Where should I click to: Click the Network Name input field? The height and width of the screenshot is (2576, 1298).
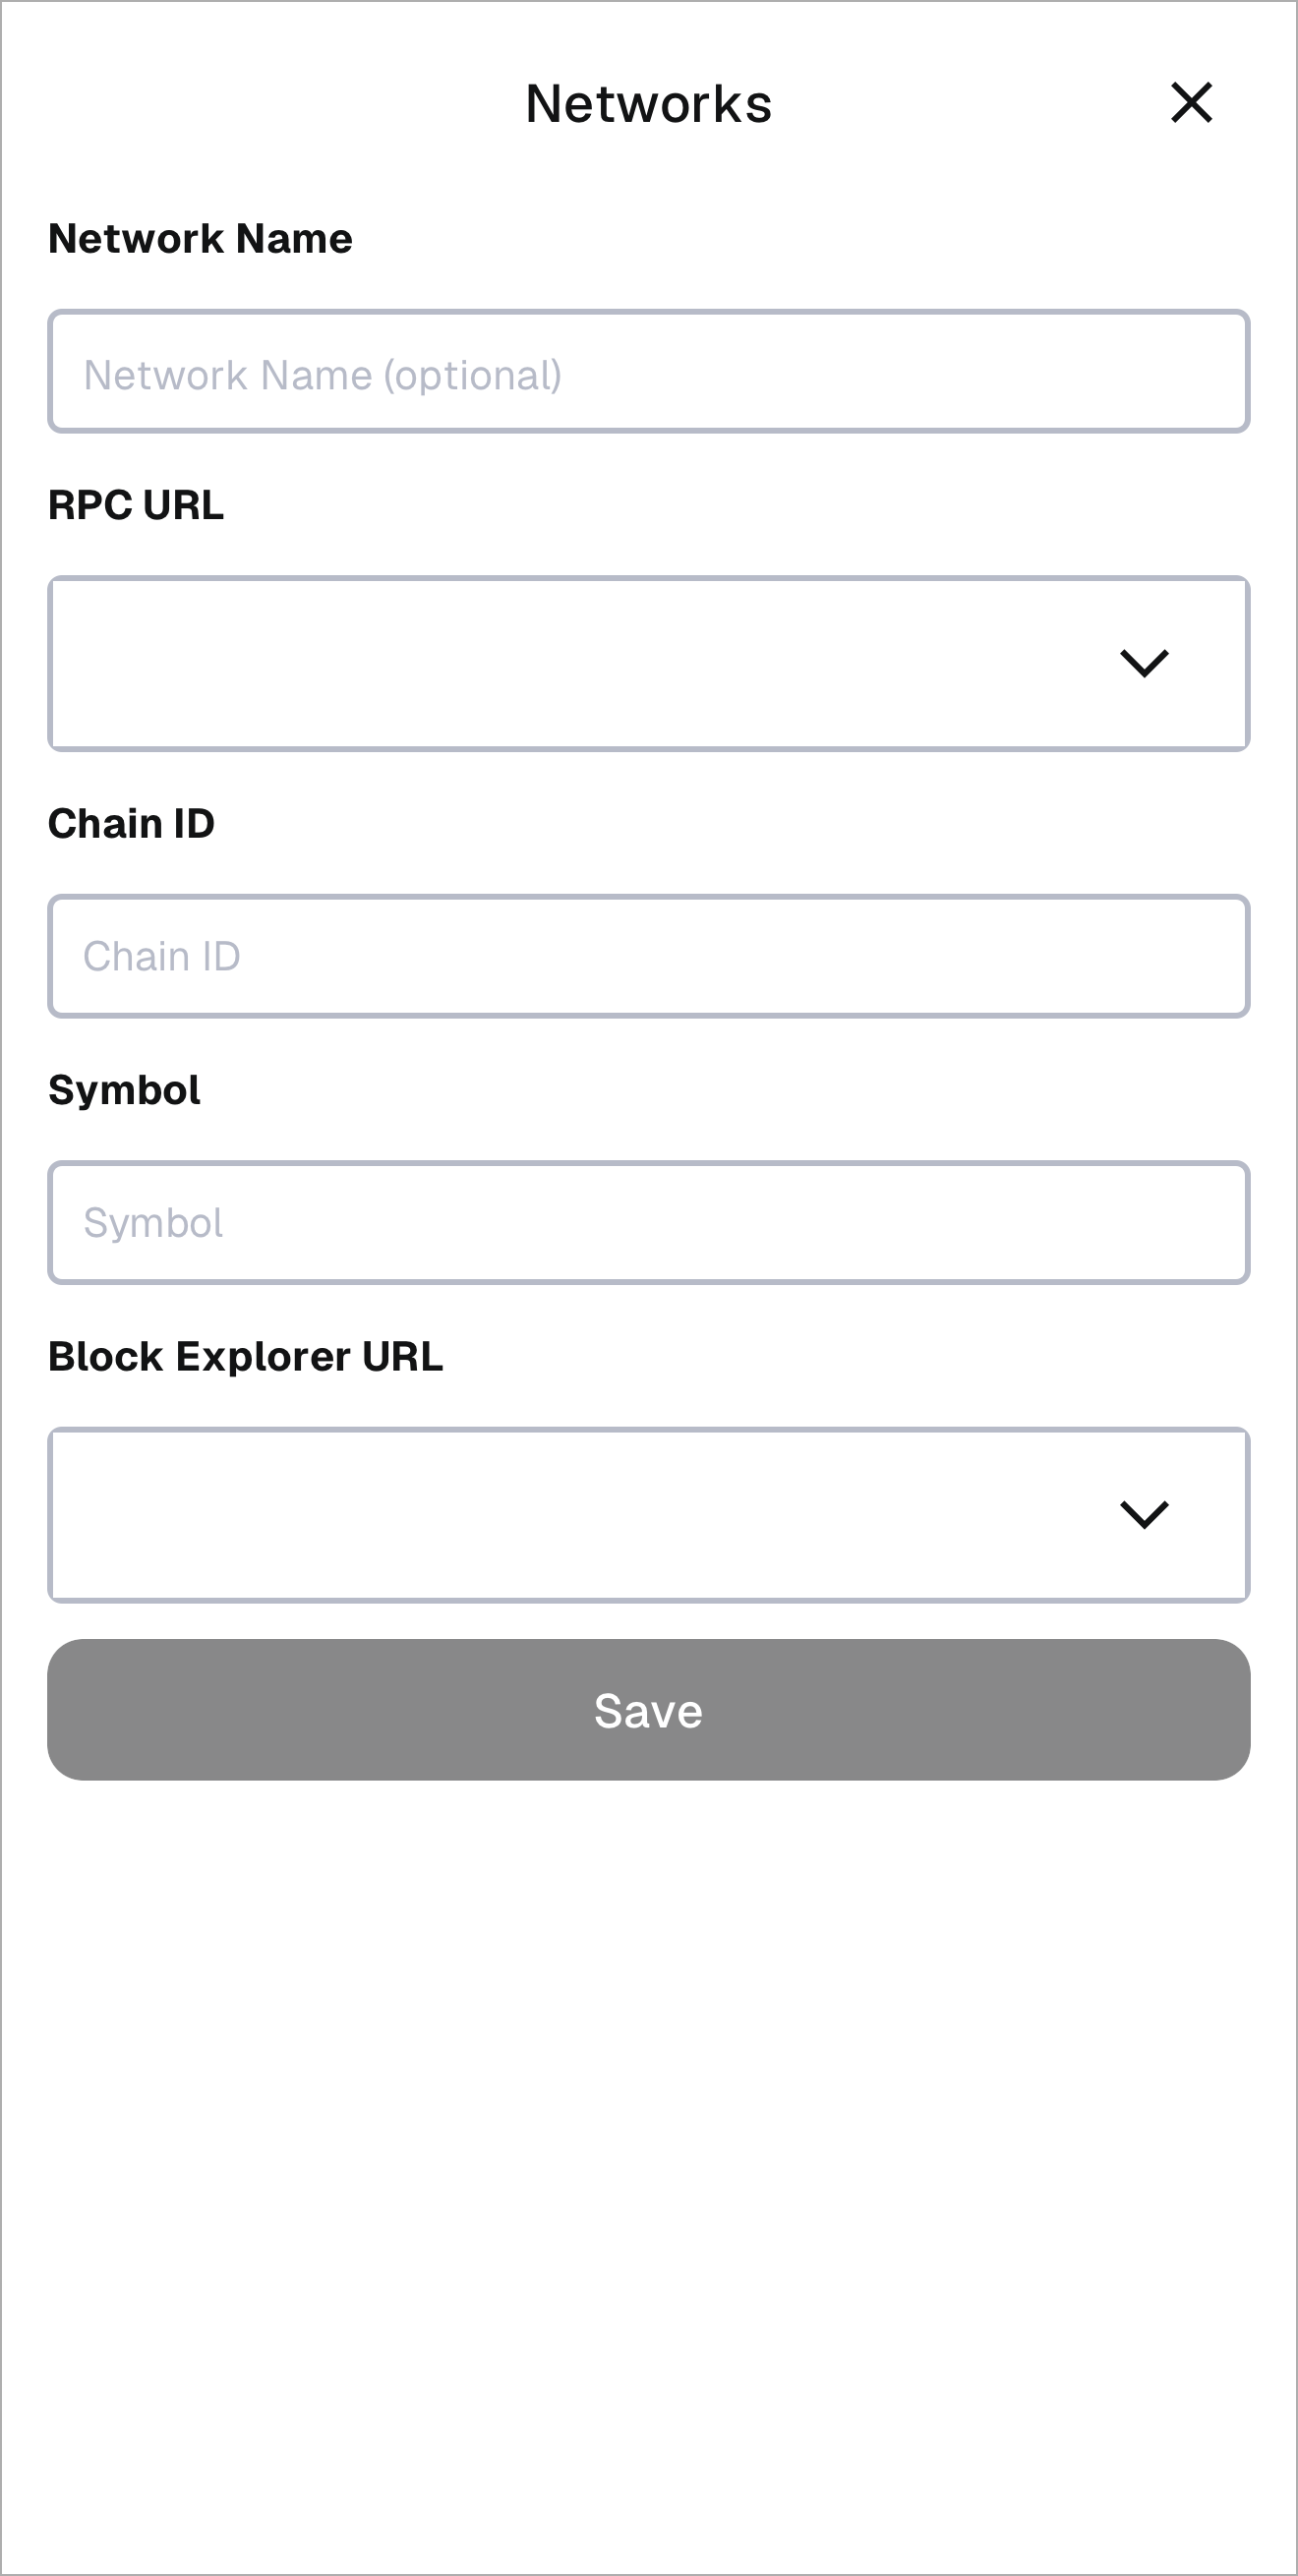click(x=649, y=374)
